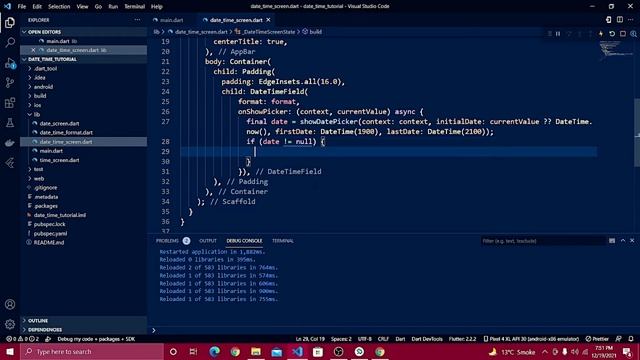This screenshot has width=640, height=360.
Task: Open the Terminal menu
Action: (x=134, y=7)
